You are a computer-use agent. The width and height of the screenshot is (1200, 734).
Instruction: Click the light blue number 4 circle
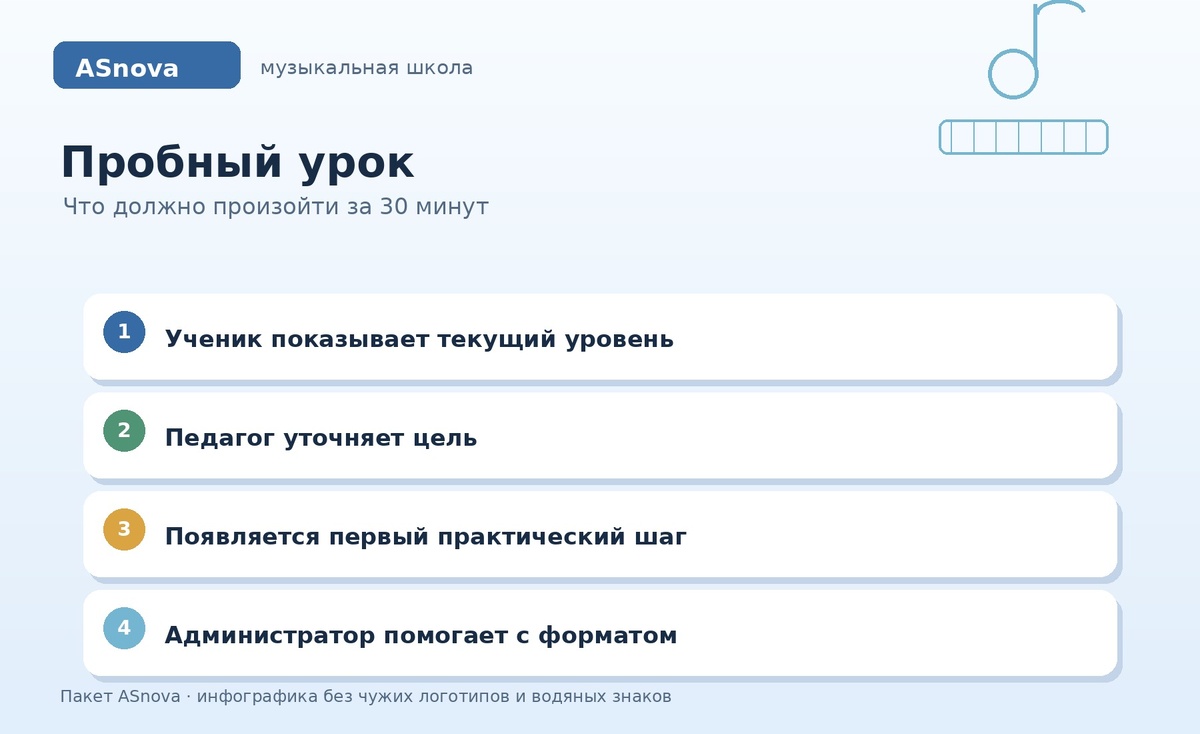point(124,629)
